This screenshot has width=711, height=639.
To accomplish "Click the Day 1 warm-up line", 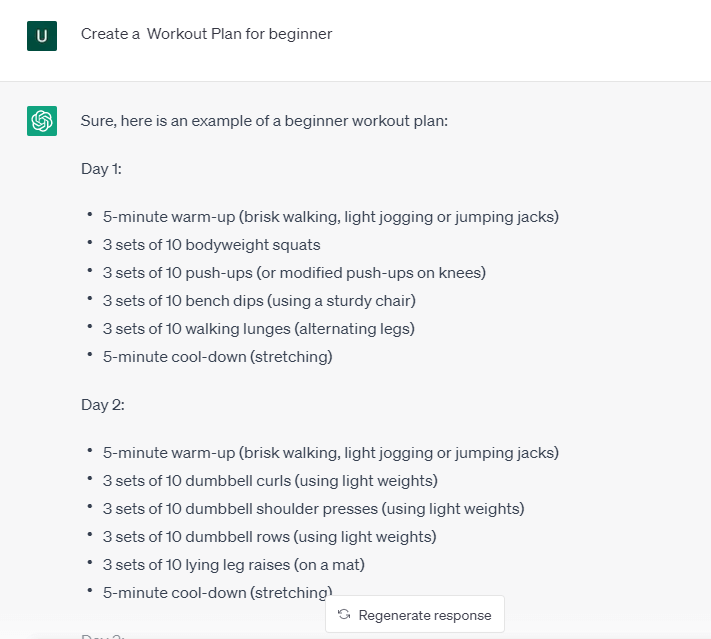I will (x=330, y=217).
